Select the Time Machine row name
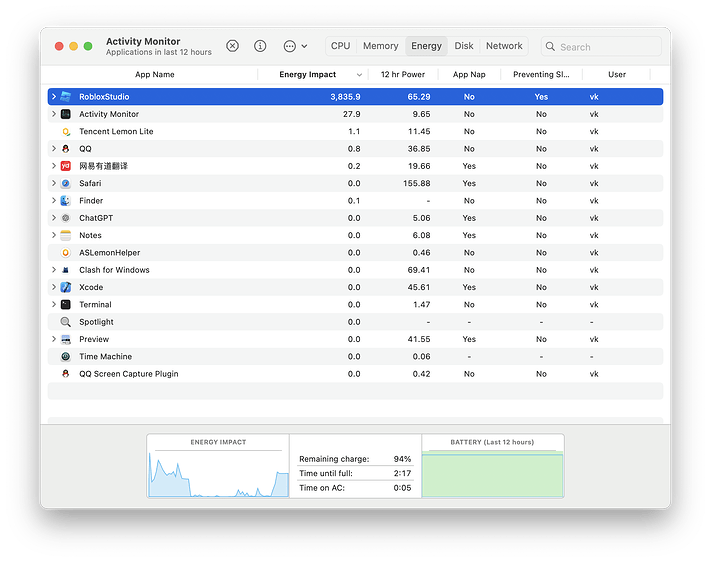Screen dimensions: 711x562 tap(105, 357)
